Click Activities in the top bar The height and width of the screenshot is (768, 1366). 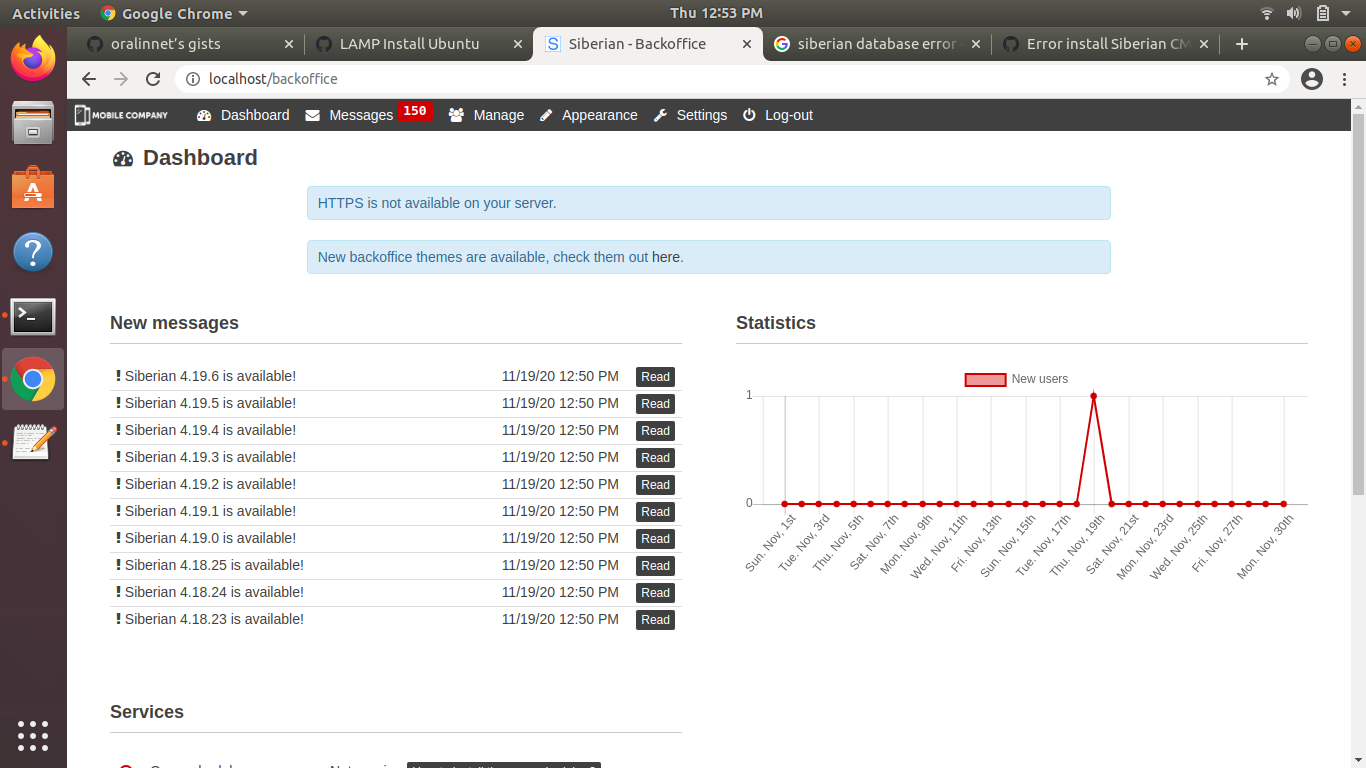(x=45, y=13)
